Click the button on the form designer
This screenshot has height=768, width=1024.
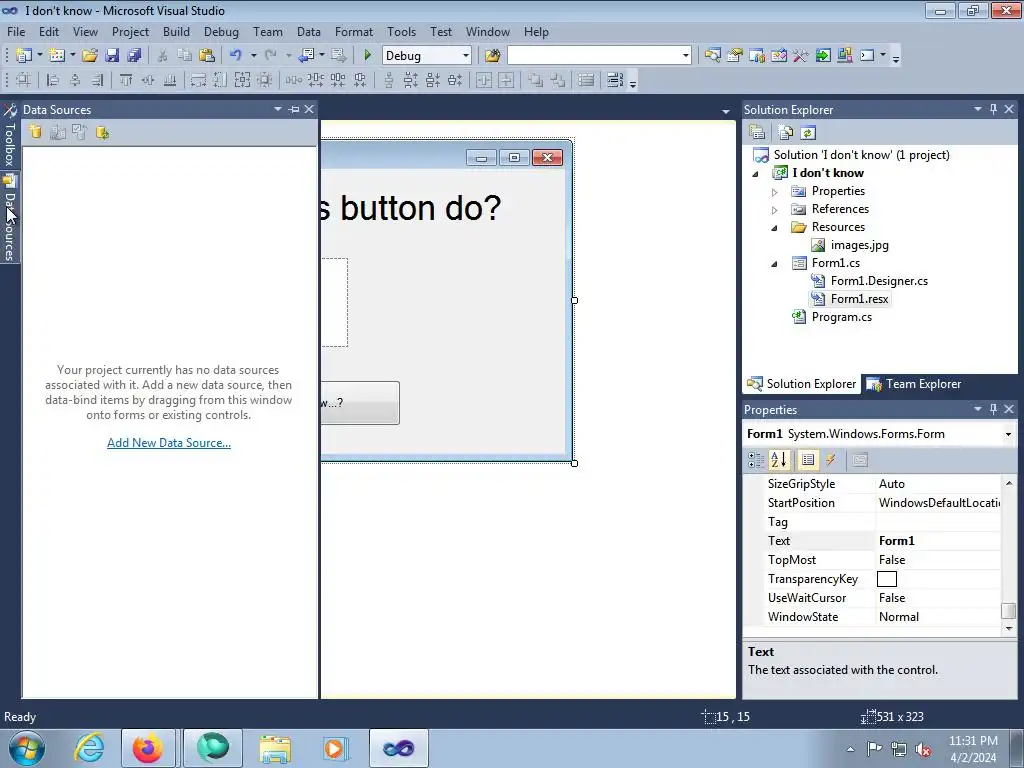pyautogui.click(x=360, y=403)
